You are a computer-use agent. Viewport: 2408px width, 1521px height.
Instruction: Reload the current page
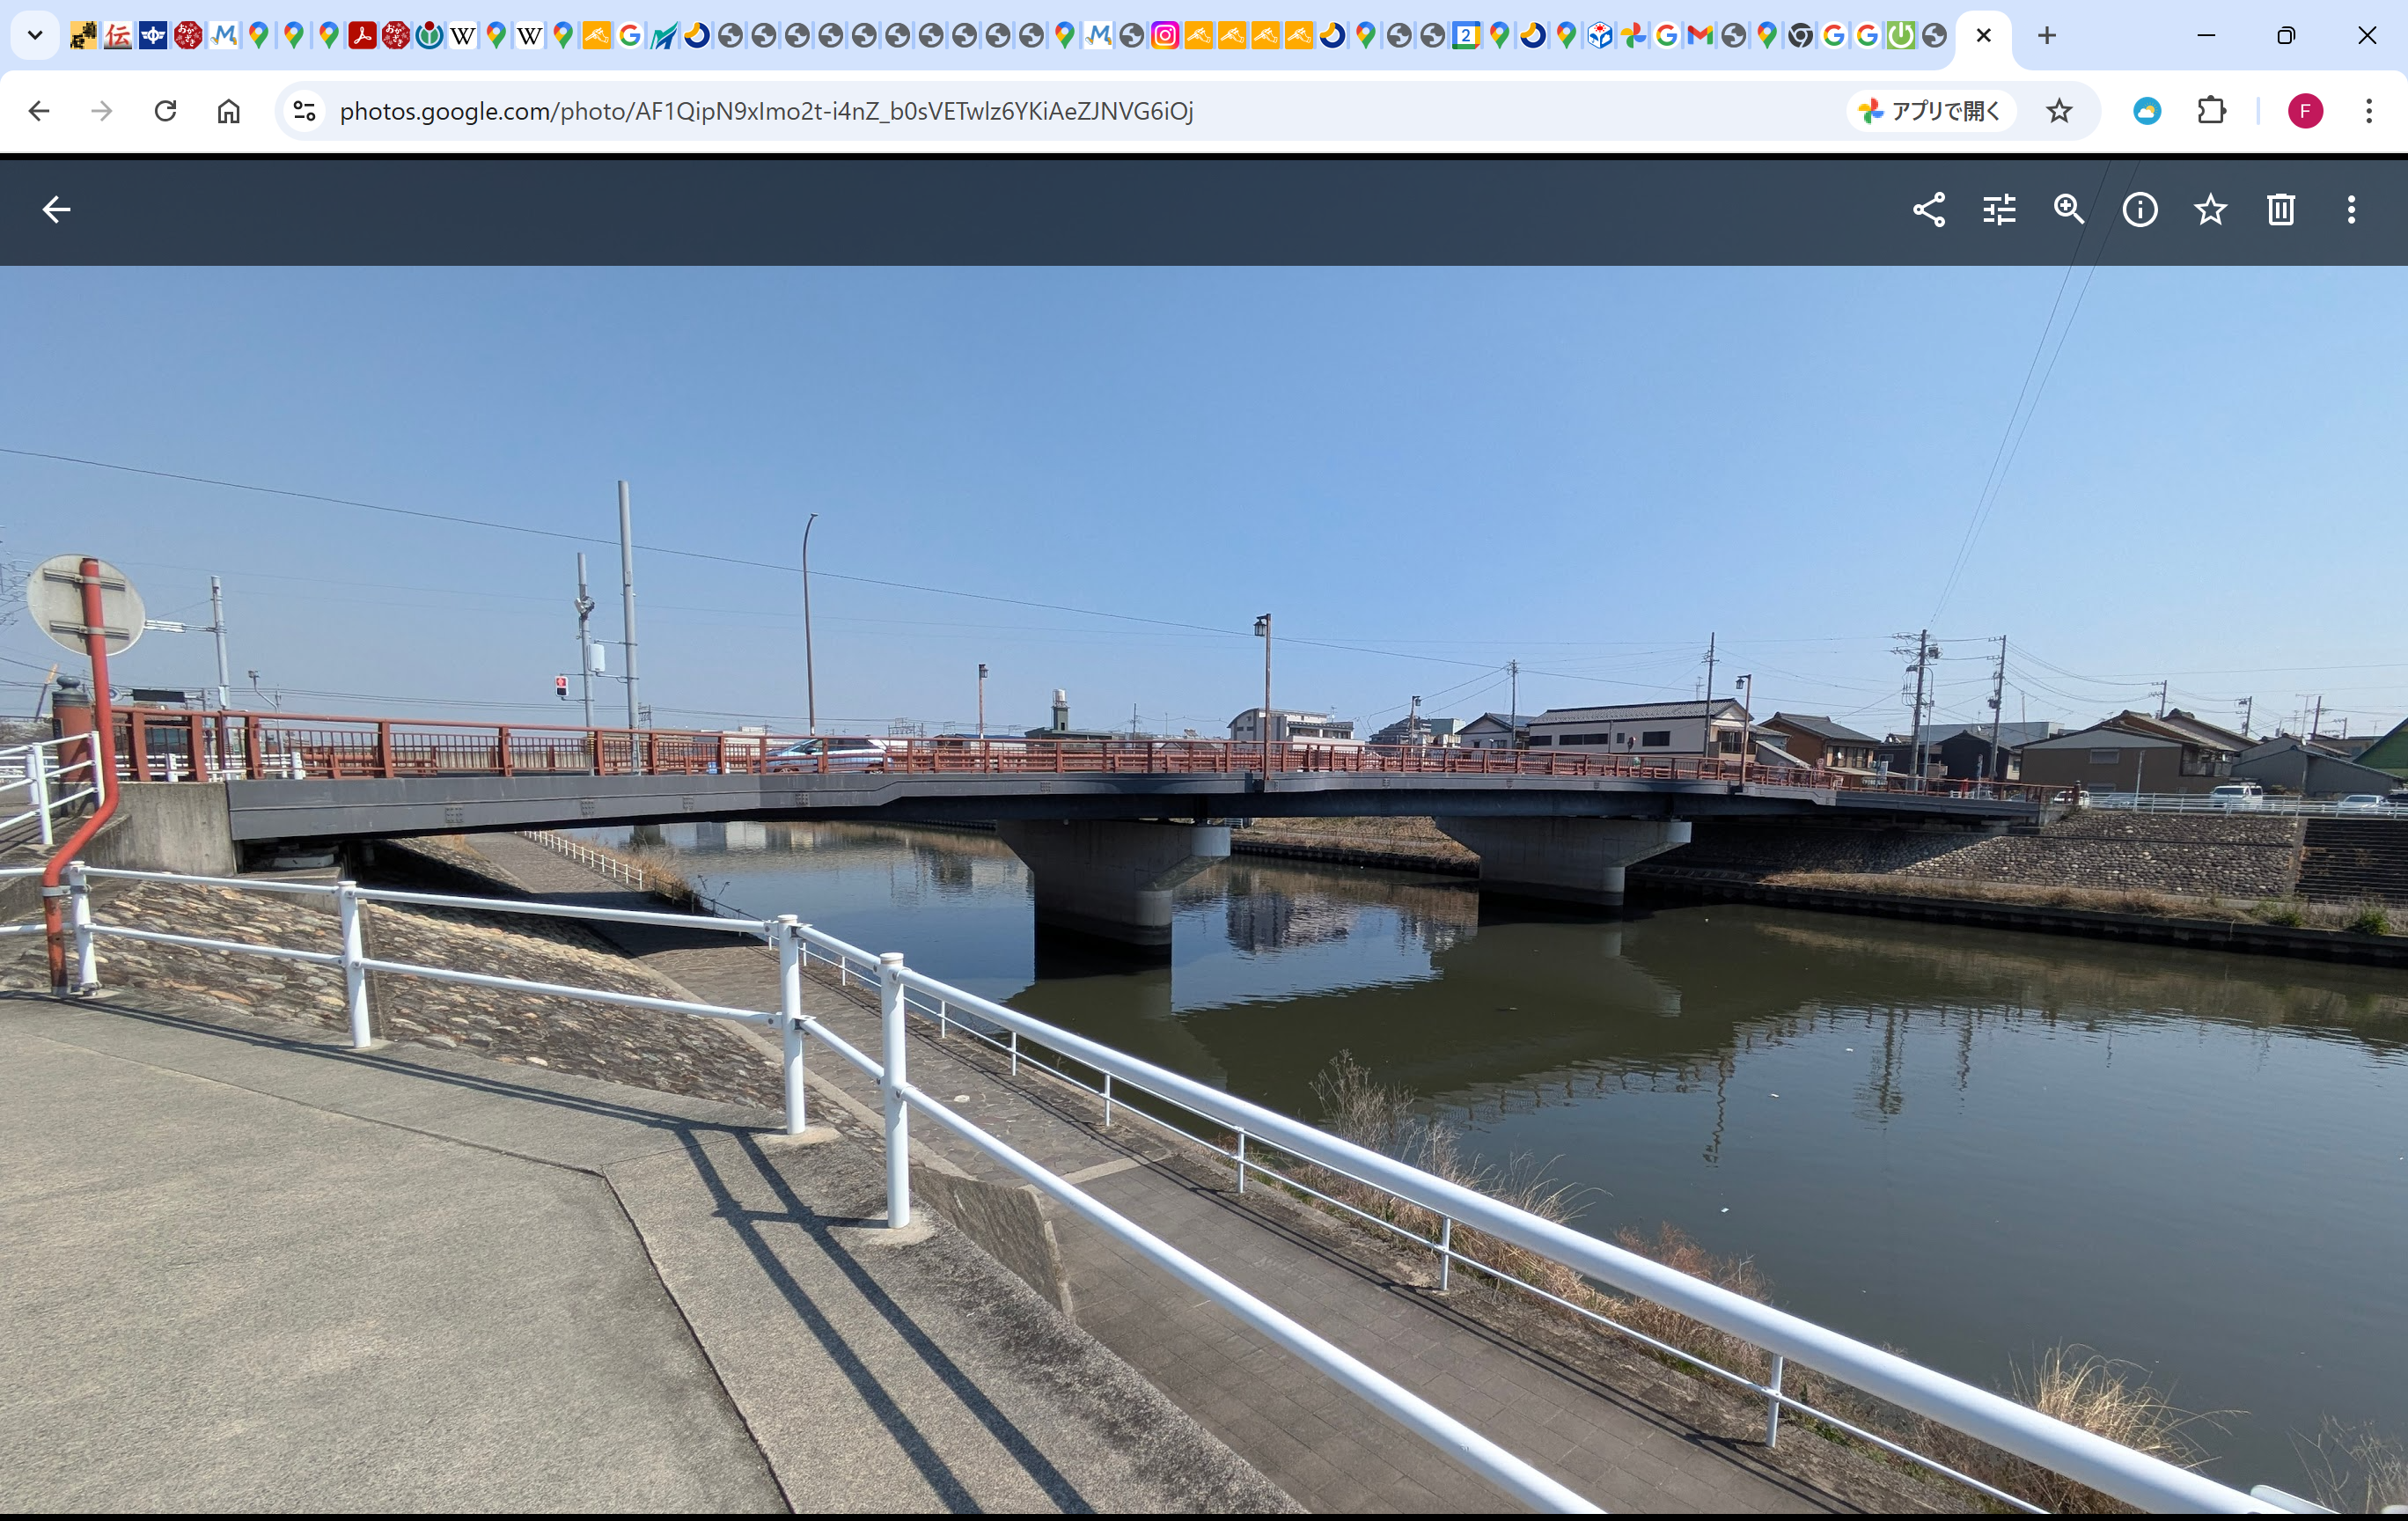(165, 111)
